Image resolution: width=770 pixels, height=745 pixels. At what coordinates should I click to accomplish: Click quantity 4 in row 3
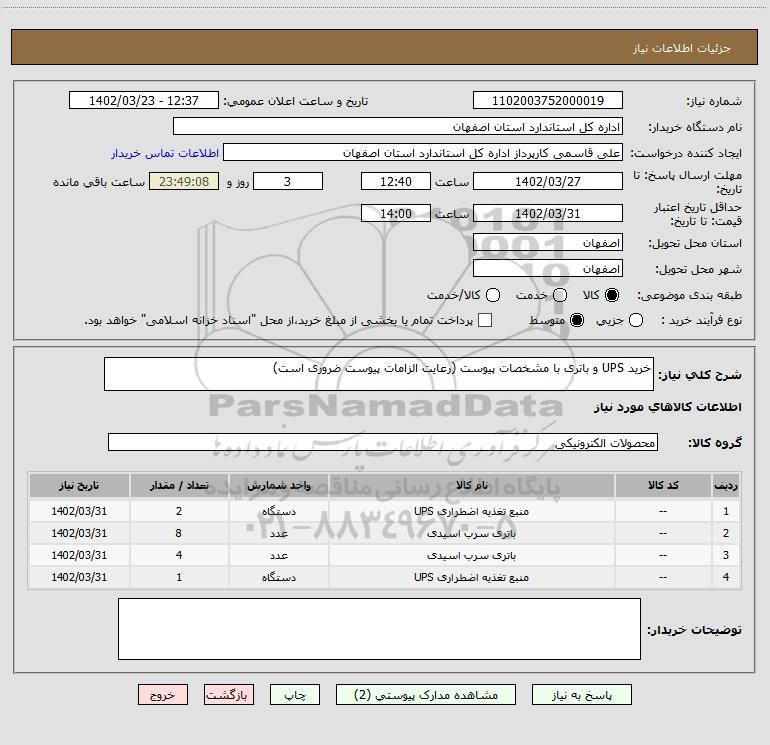pos(179,555)
